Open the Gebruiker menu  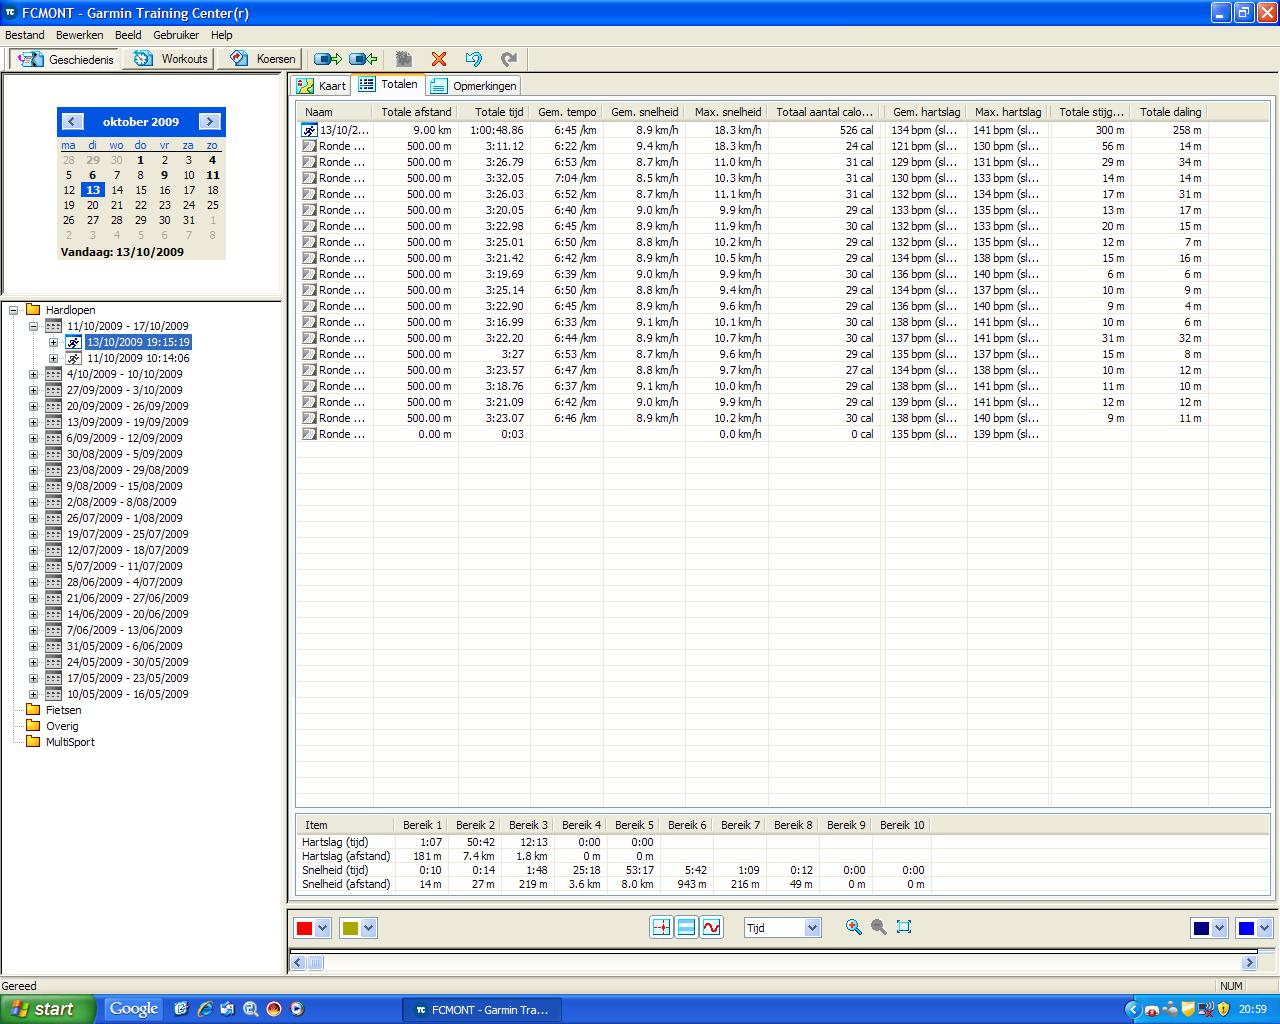(x=176, y=35)
